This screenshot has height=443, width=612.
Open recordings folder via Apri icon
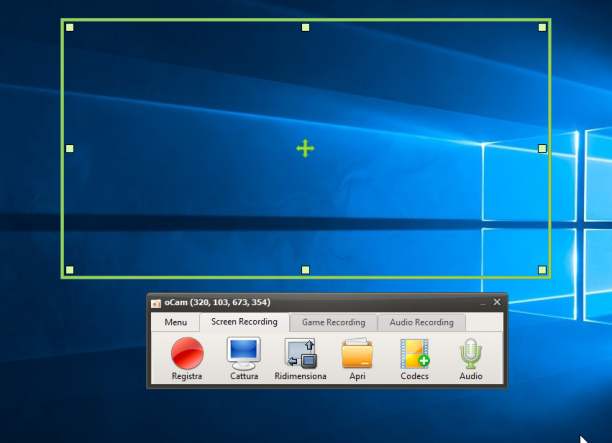point(357,354)
